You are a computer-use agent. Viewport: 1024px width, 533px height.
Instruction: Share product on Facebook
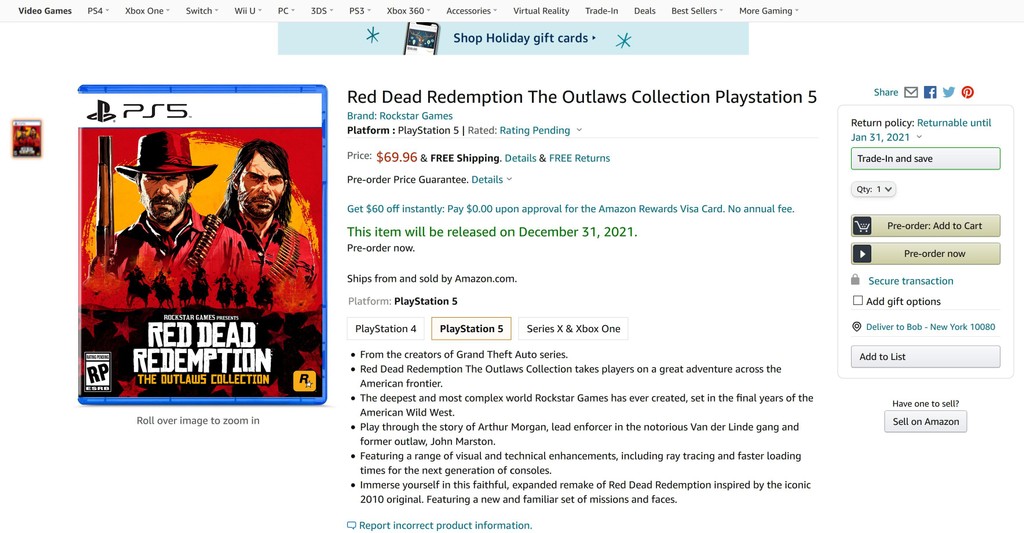point(930,92)
